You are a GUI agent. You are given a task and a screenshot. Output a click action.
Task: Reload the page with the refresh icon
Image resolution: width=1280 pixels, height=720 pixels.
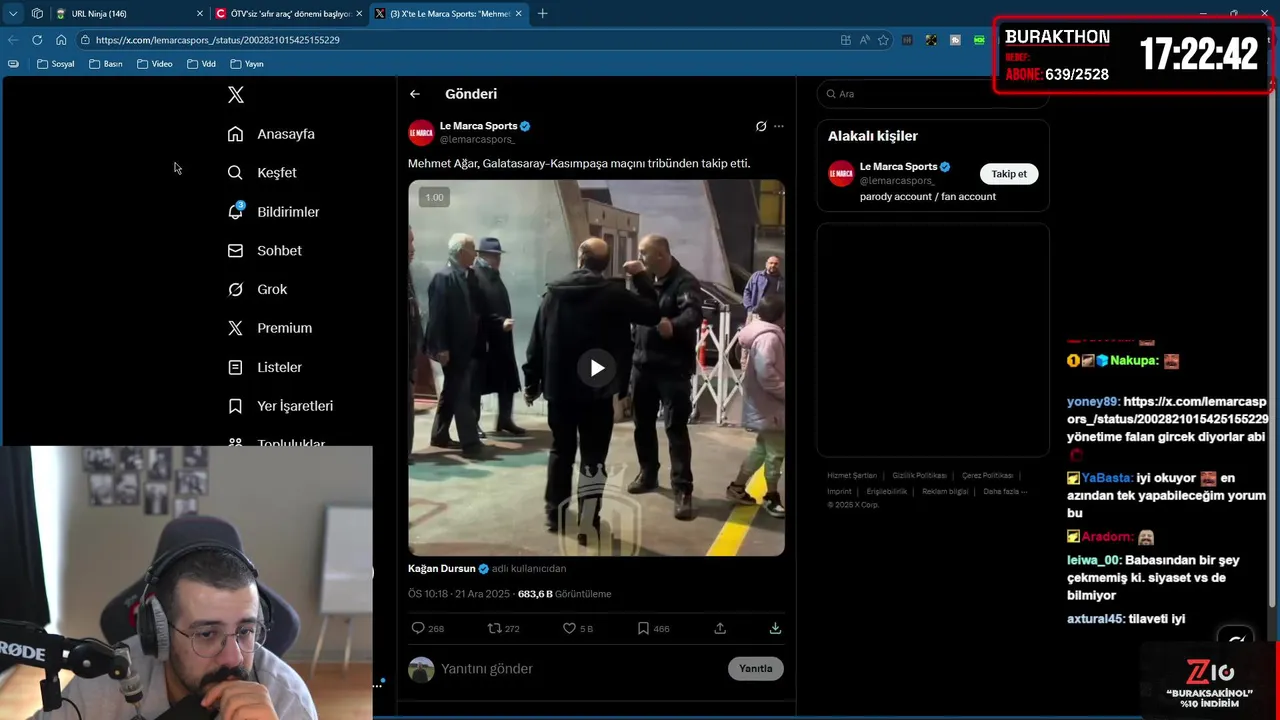(37, 40)
